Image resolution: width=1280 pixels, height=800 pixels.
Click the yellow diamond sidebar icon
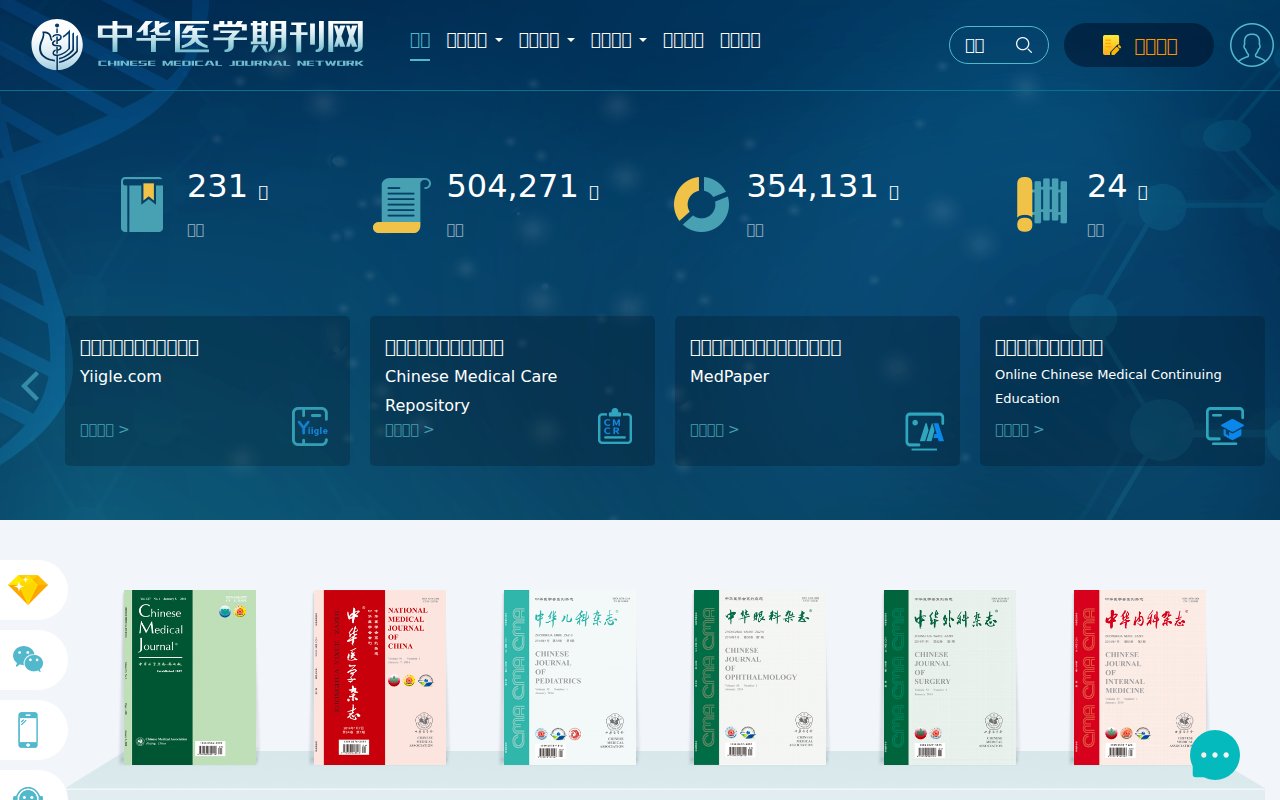pos(28,590)
